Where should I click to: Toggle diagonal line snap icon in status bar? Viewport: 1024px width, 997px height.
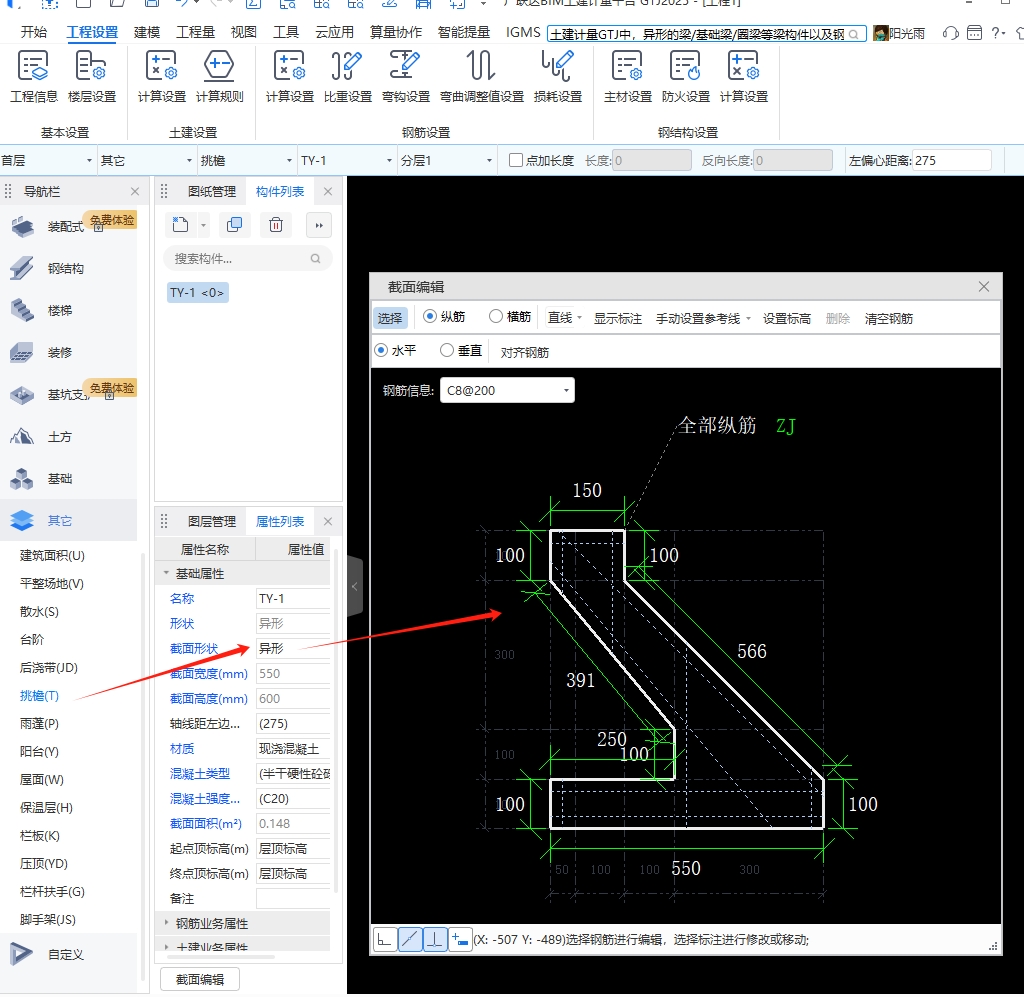pyautogui.click(x=410, y=940)
